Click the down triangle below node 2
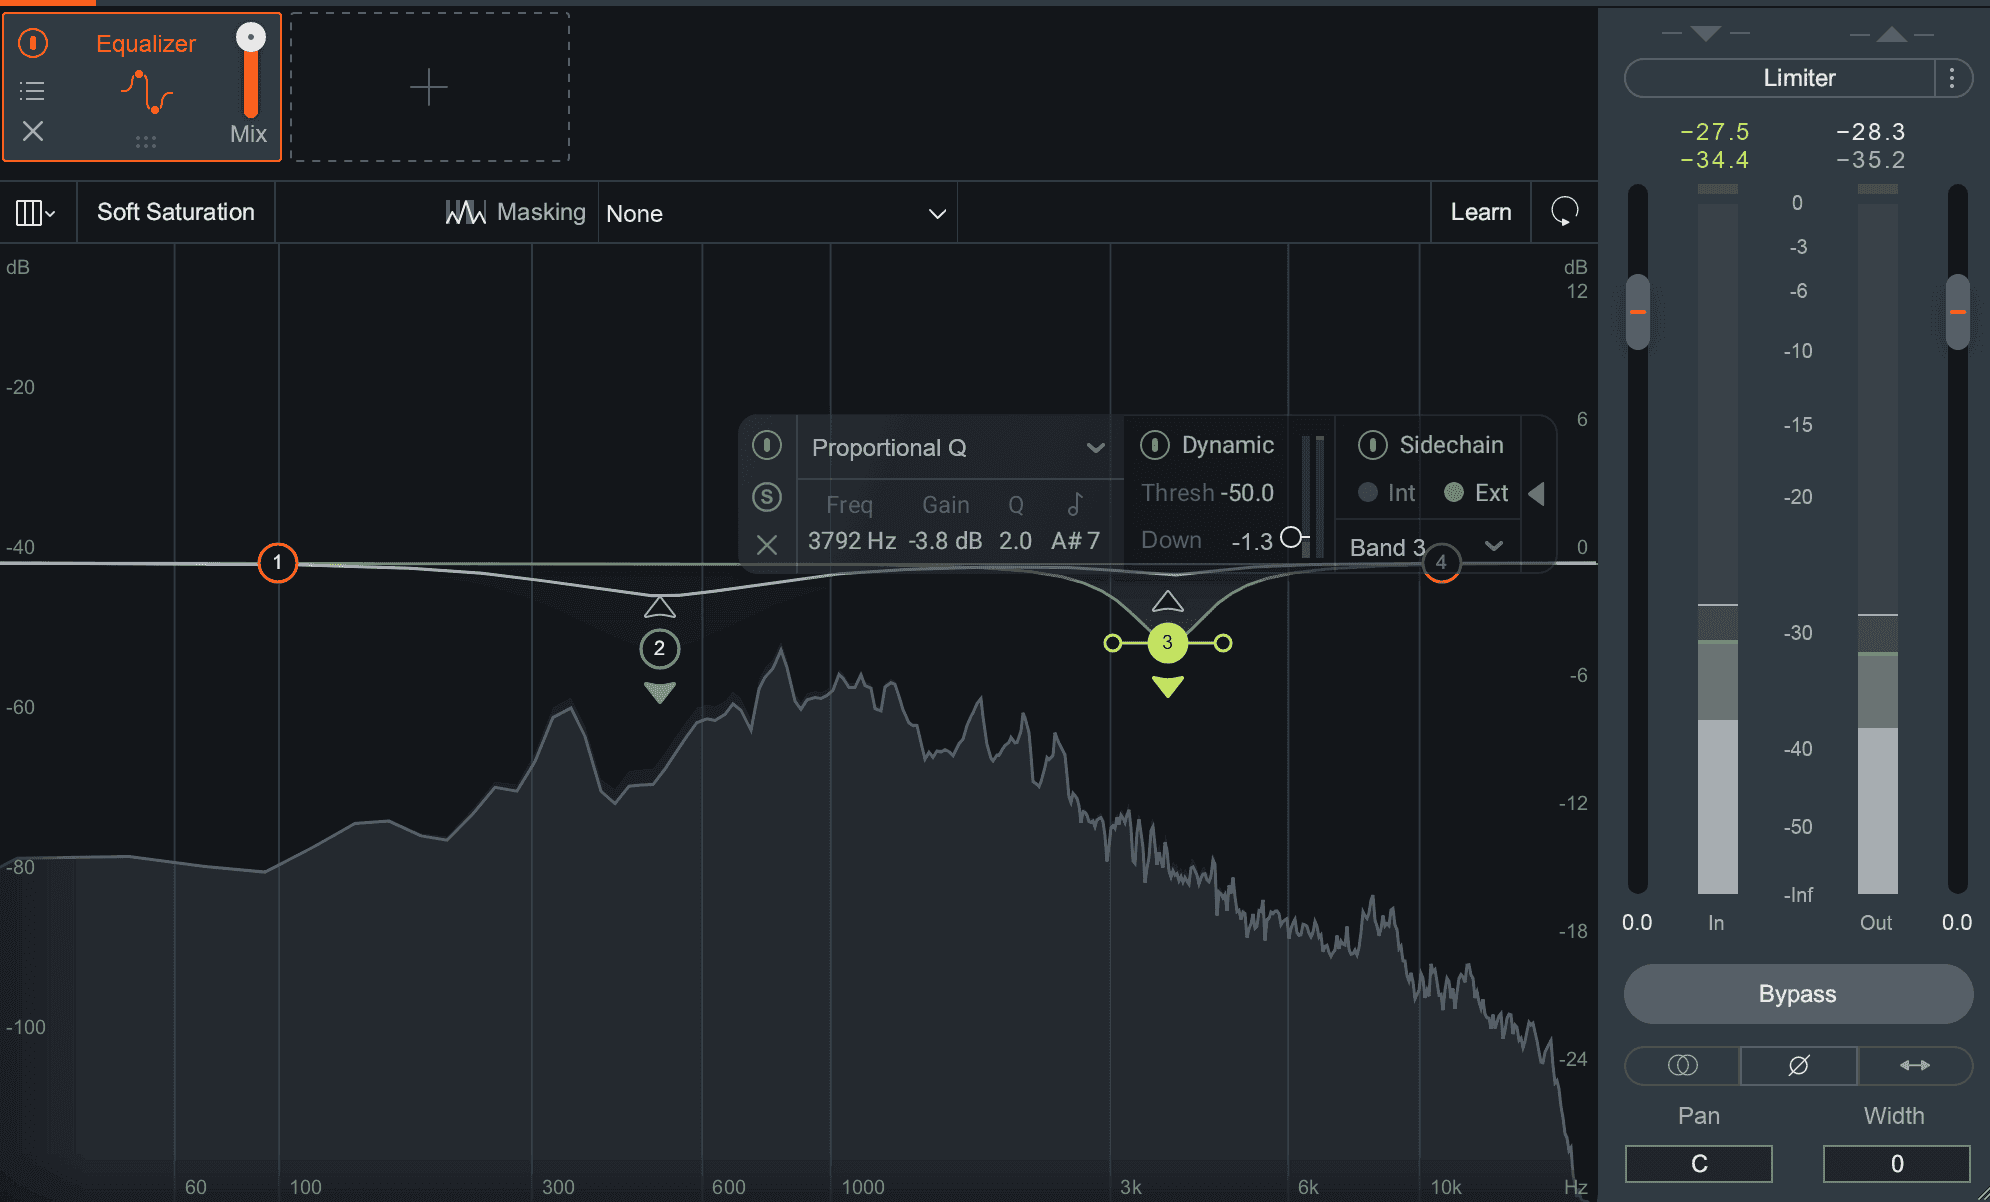Screen dimensions: 1990x1202 (660, 692)
